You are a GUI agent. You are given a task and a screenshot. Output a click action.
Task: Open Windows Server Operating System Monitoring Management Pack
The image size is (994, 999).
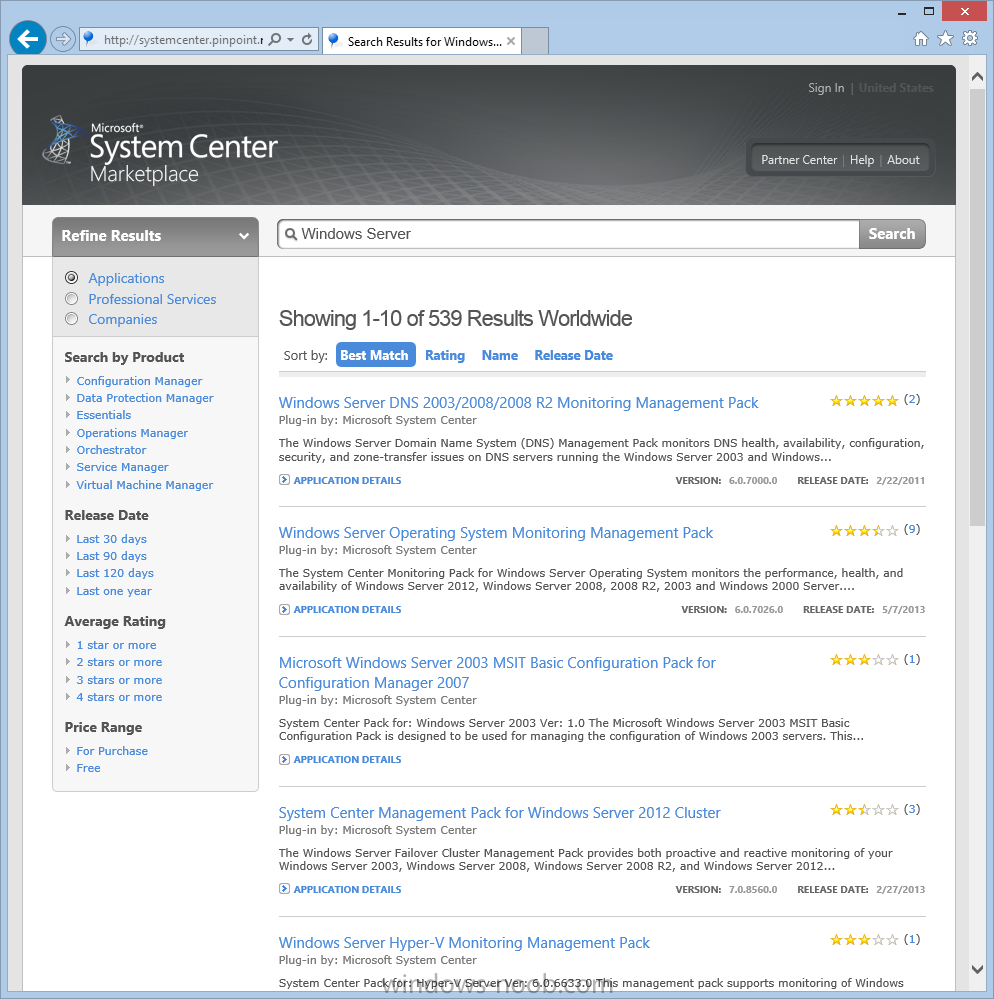[496, 533]
